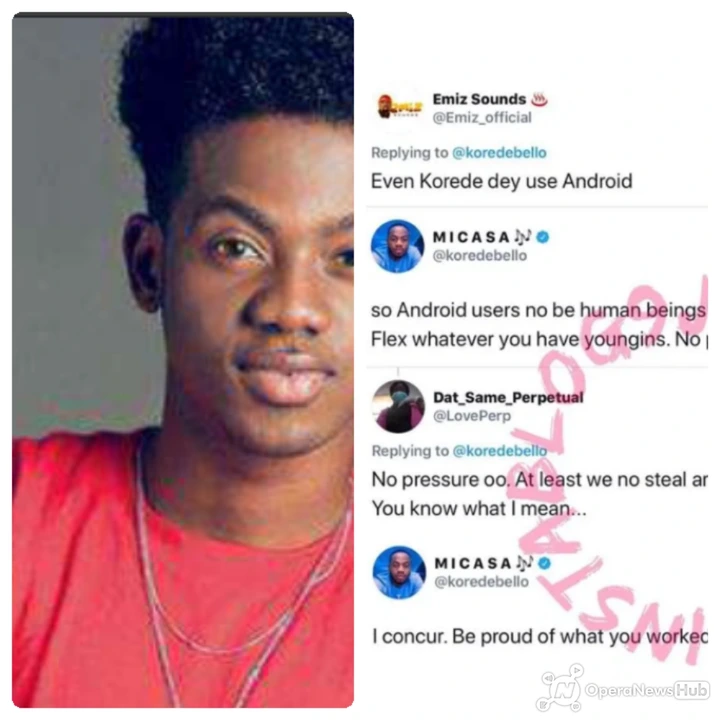This screenshot has width=720, height=720.
Task: Open the Emiz Sounds display name
Action: [x=479, y=99]
